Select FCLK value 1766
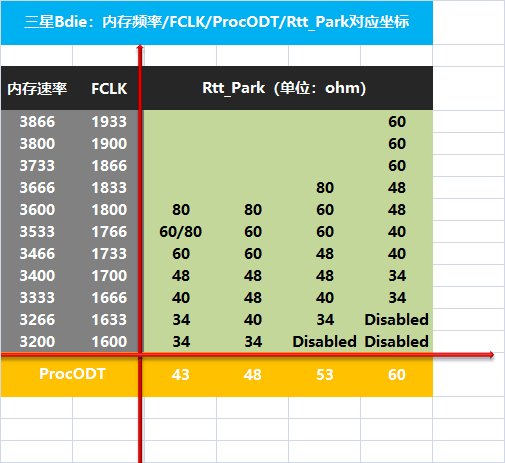Image resolution: width=505 pixels, height=463 pixels. tap(109, 232)
